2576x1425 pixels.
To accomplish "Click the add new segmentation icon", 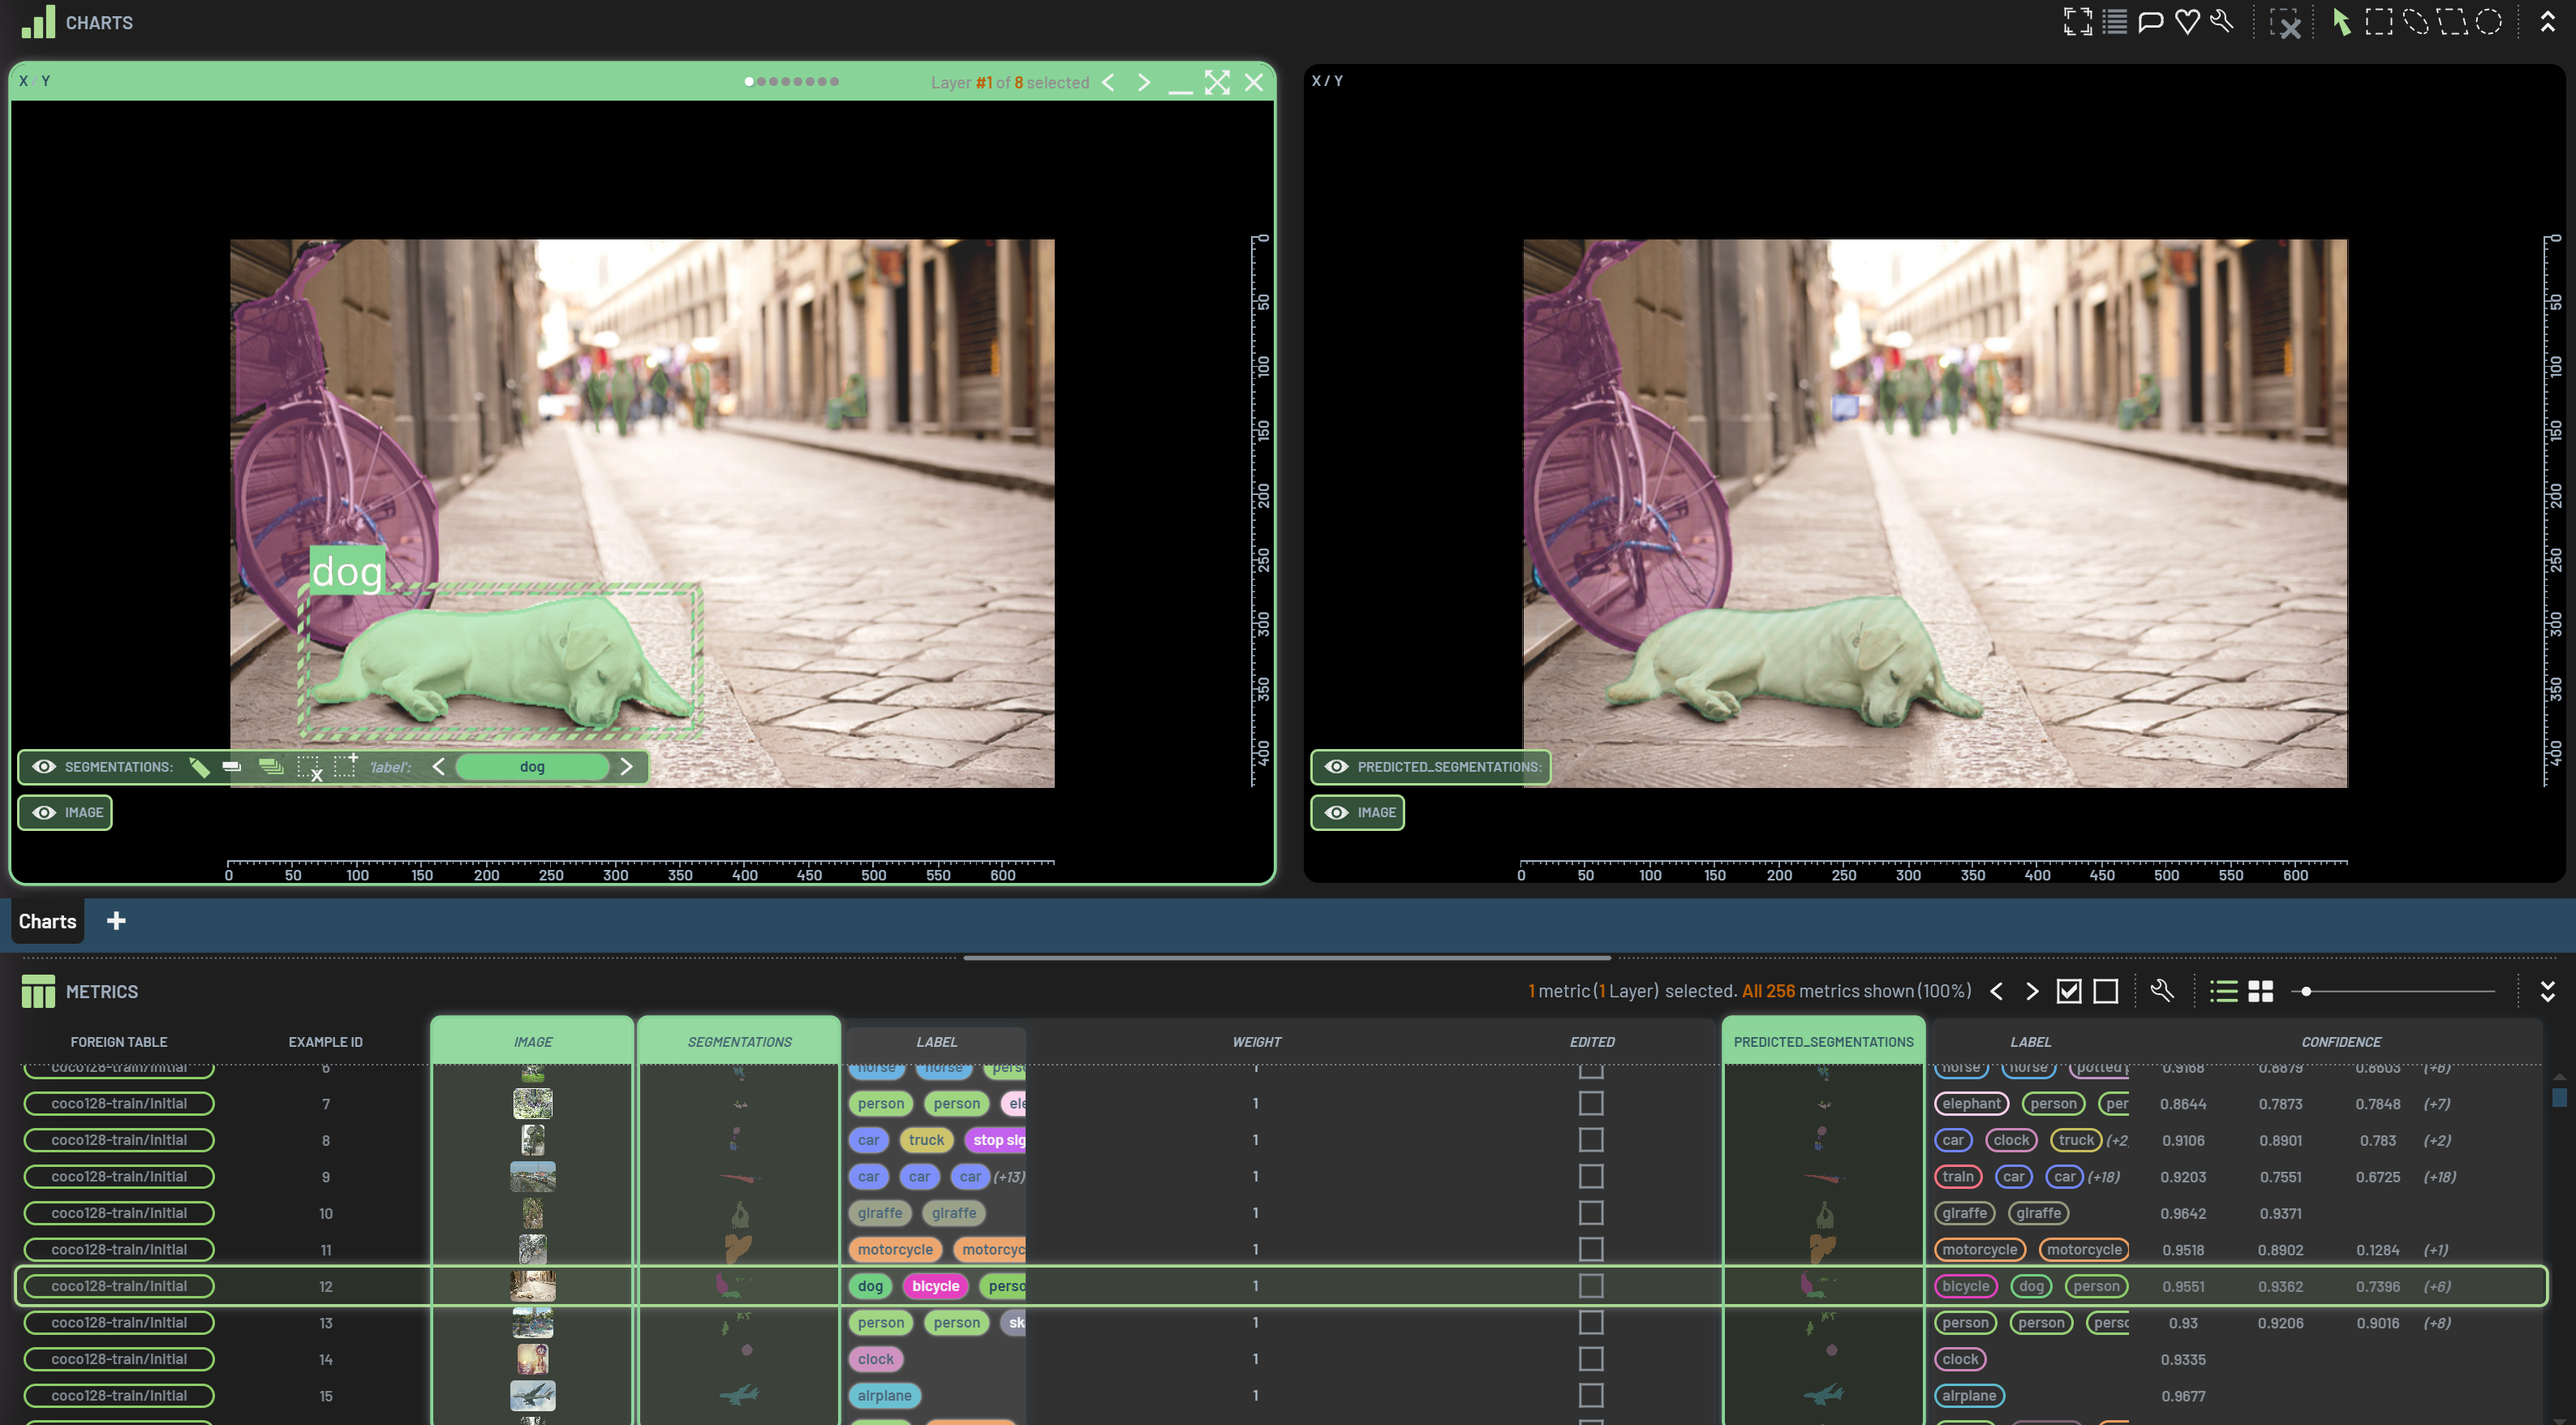I will pyautogui.click(x=345, y=766).
